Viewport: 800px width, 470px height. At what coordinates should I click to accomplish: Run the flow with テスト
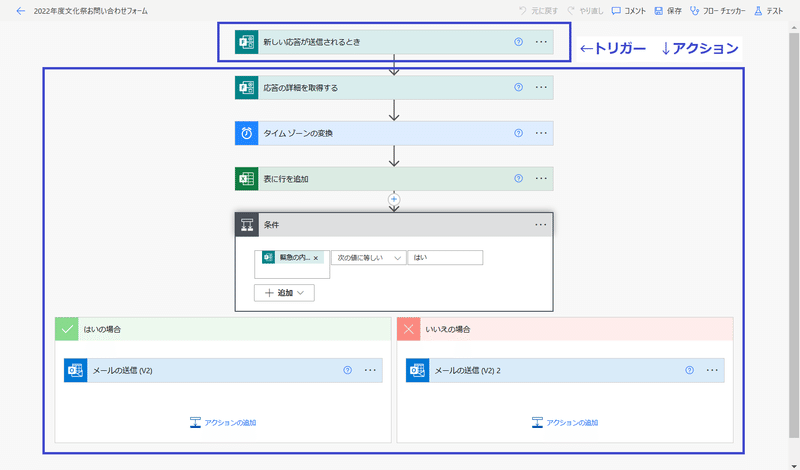[768, 11]
